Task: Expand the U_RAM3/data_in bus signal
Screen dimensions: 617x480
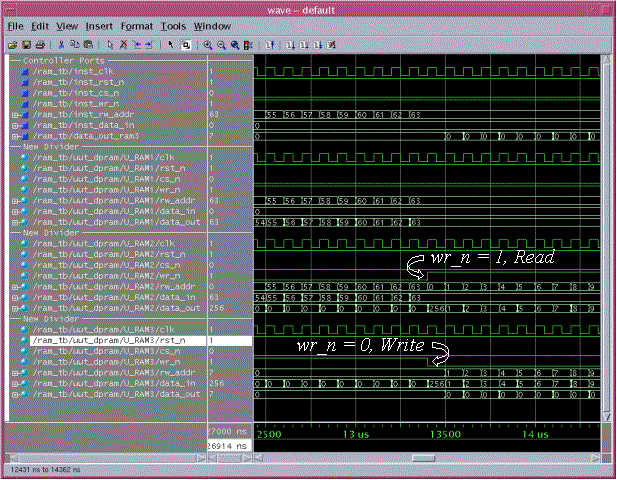Action: [x=15, y=382]
